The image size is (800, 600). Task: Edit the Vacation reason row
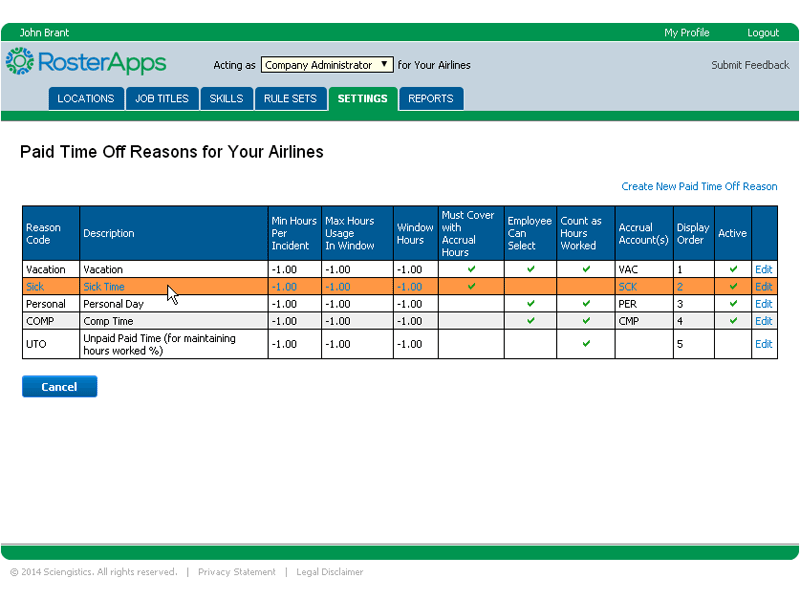click(763, 269)
